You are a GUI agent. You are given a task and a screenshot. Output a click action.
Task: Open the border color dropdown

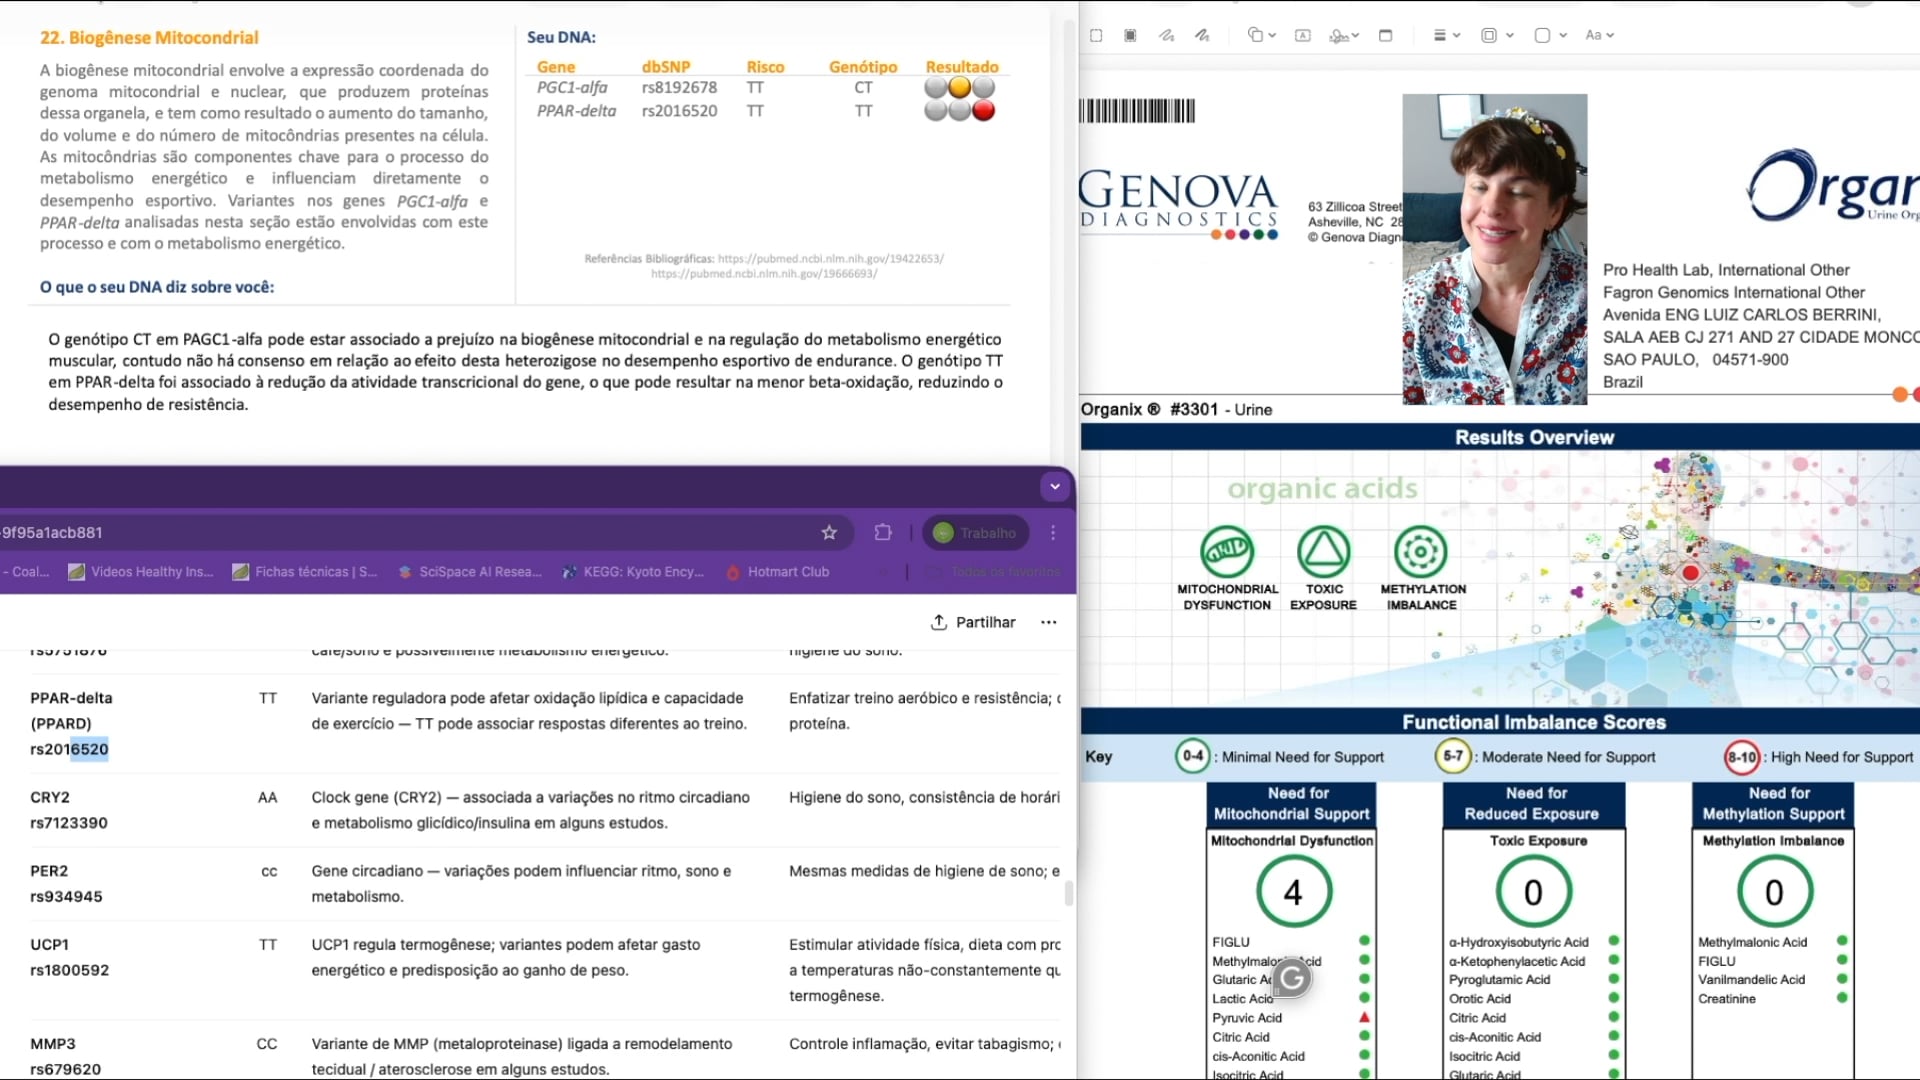coord(1496,35)
